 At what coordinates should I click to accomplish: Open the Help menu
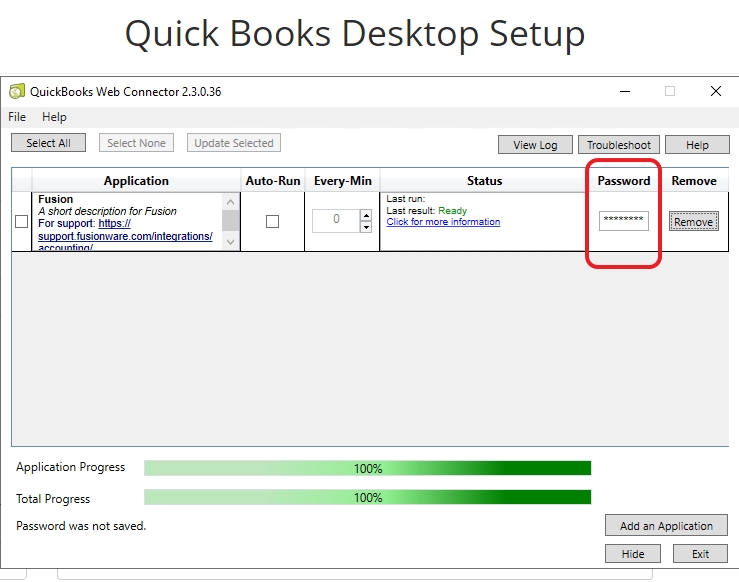(54, 117)
